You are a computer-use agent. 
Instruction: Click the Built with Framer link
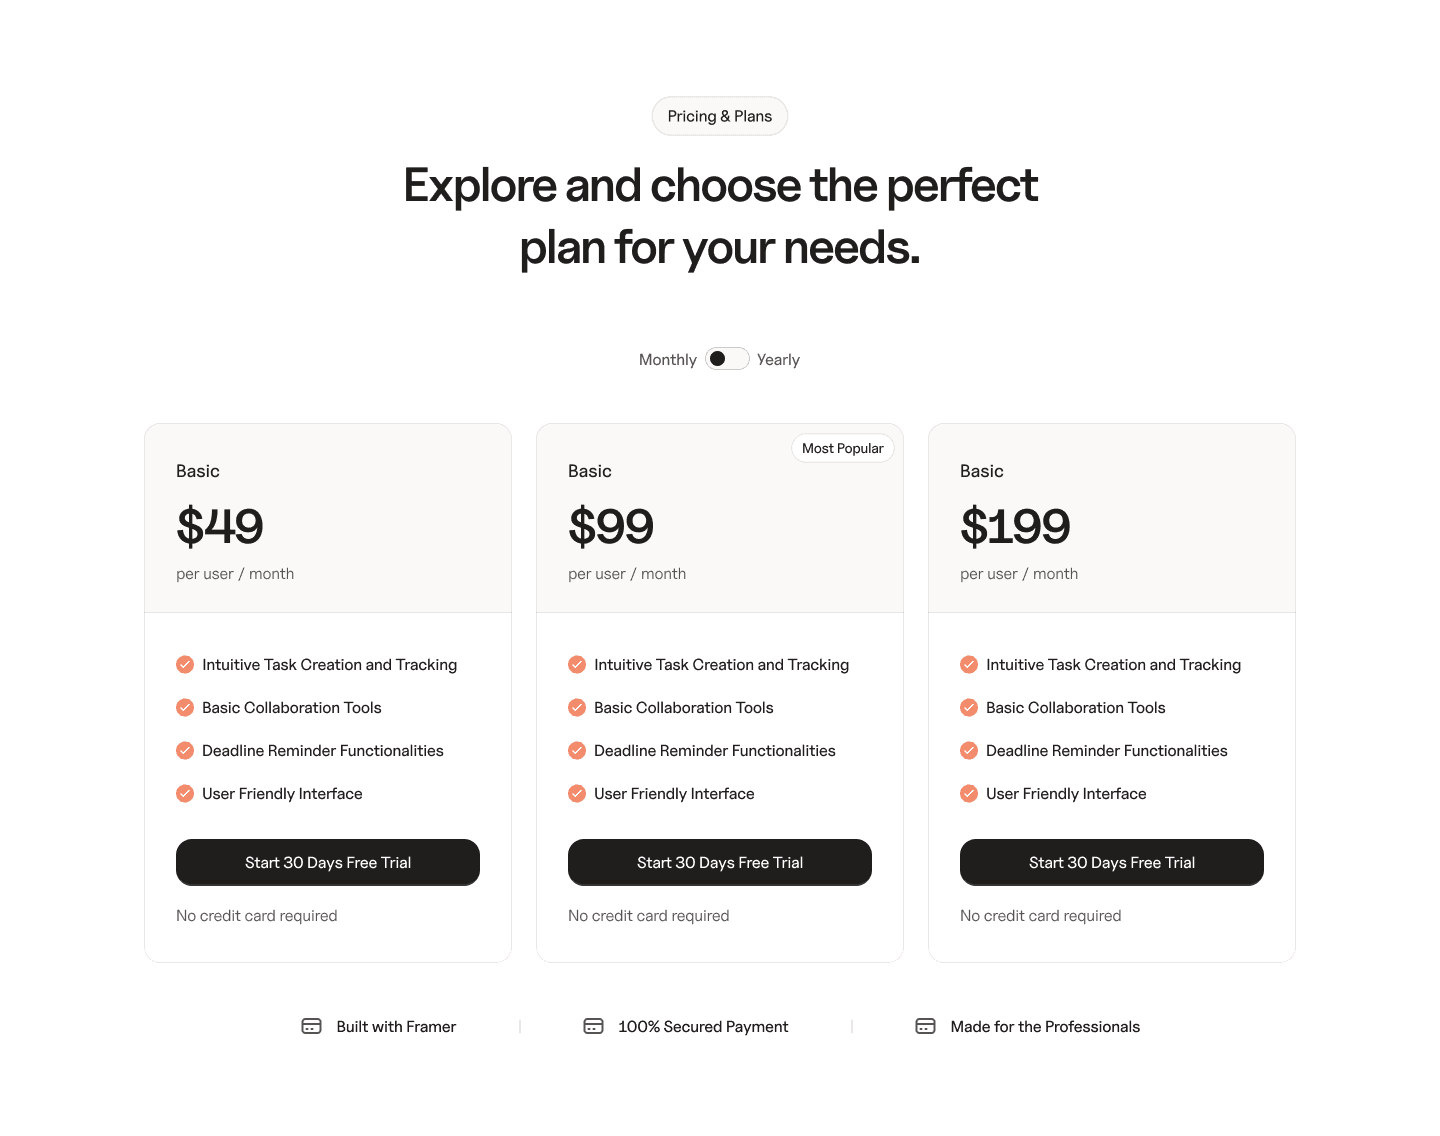pyautogui.click(x=395, y=1026)
